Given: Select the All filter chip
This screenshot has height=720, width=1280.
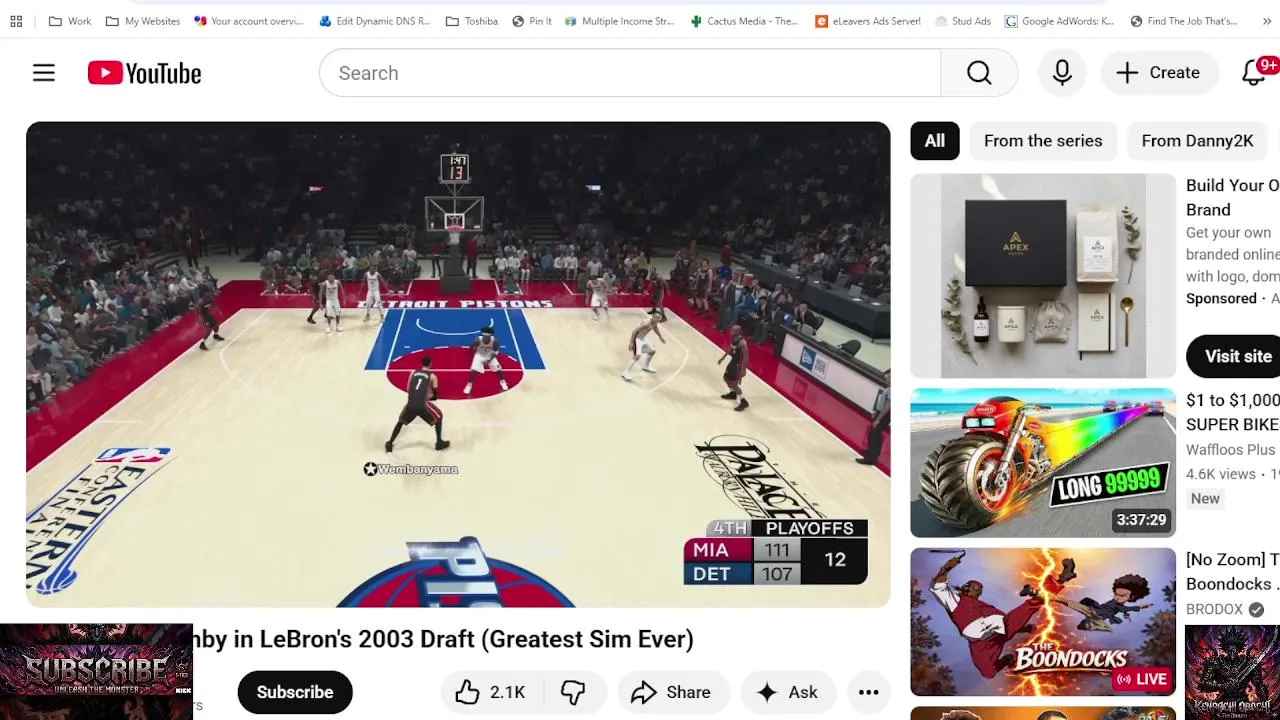Looking at the screenshot, I should [935, 141].
